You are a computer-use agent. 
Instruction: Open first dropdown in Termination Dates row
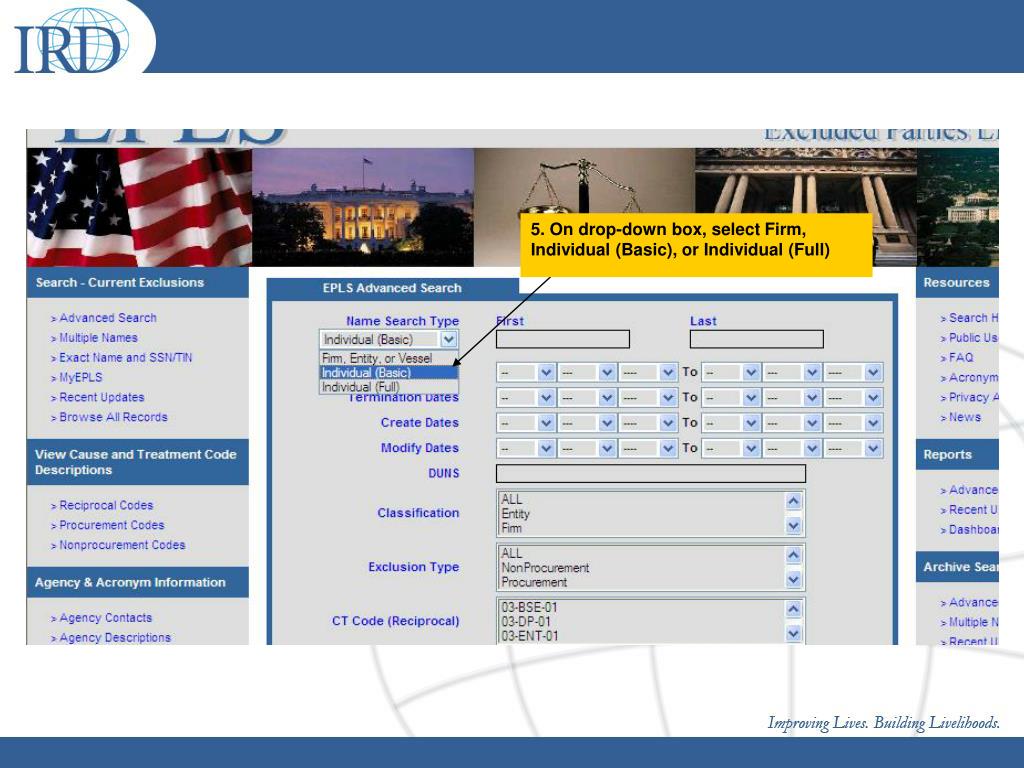tap(526, 398)
